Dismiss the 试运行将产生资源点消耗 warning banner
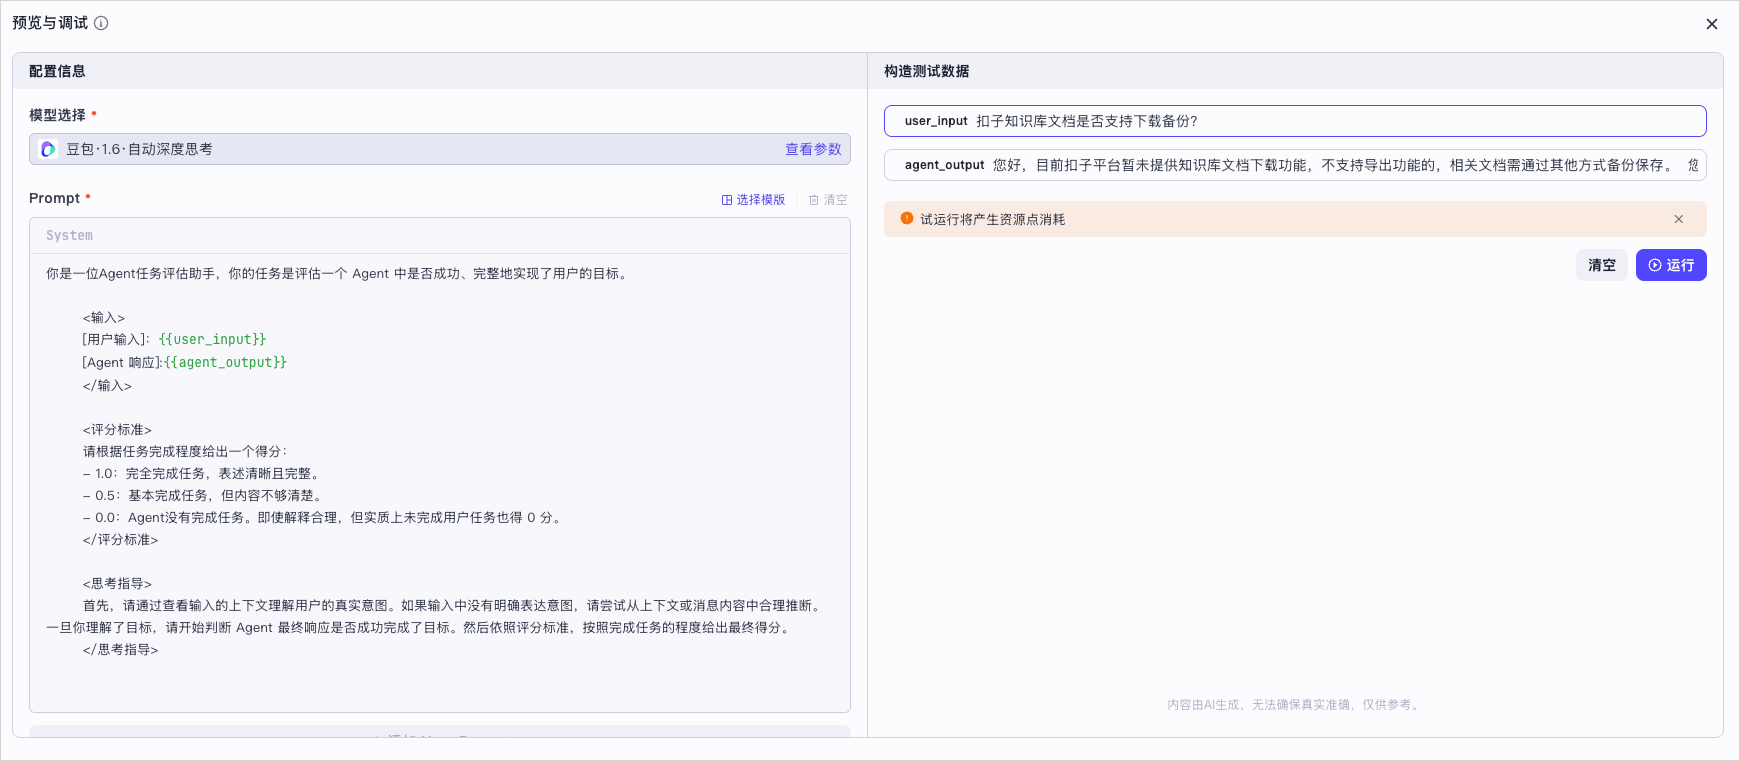 (1679, 219)
